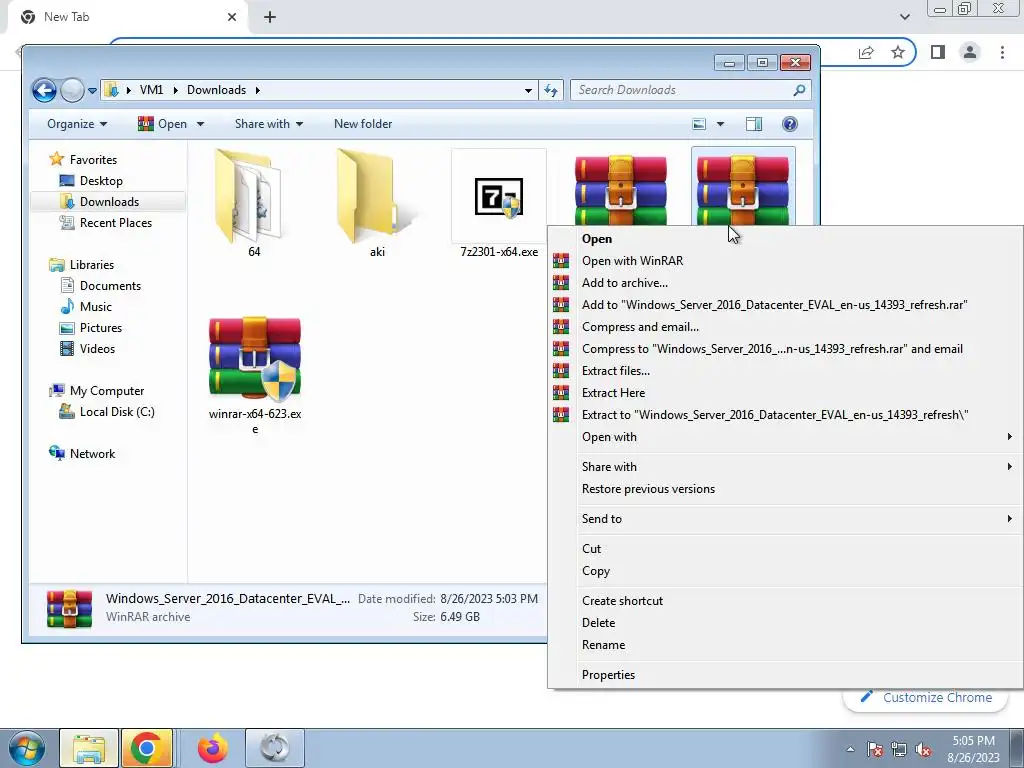
Task: Open Firefox from the taskbar
Action: (x=213, y=748)
